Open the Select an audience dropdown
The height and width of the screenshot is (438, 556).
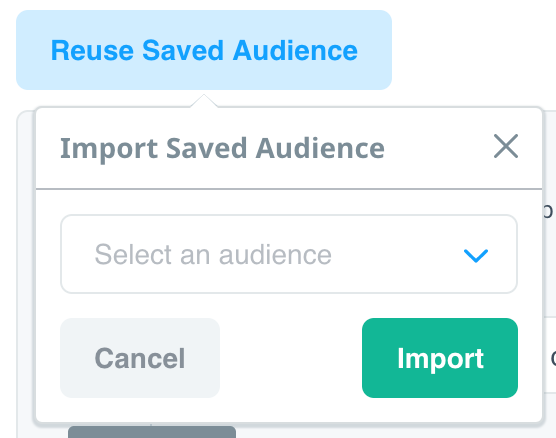[289, 254]
